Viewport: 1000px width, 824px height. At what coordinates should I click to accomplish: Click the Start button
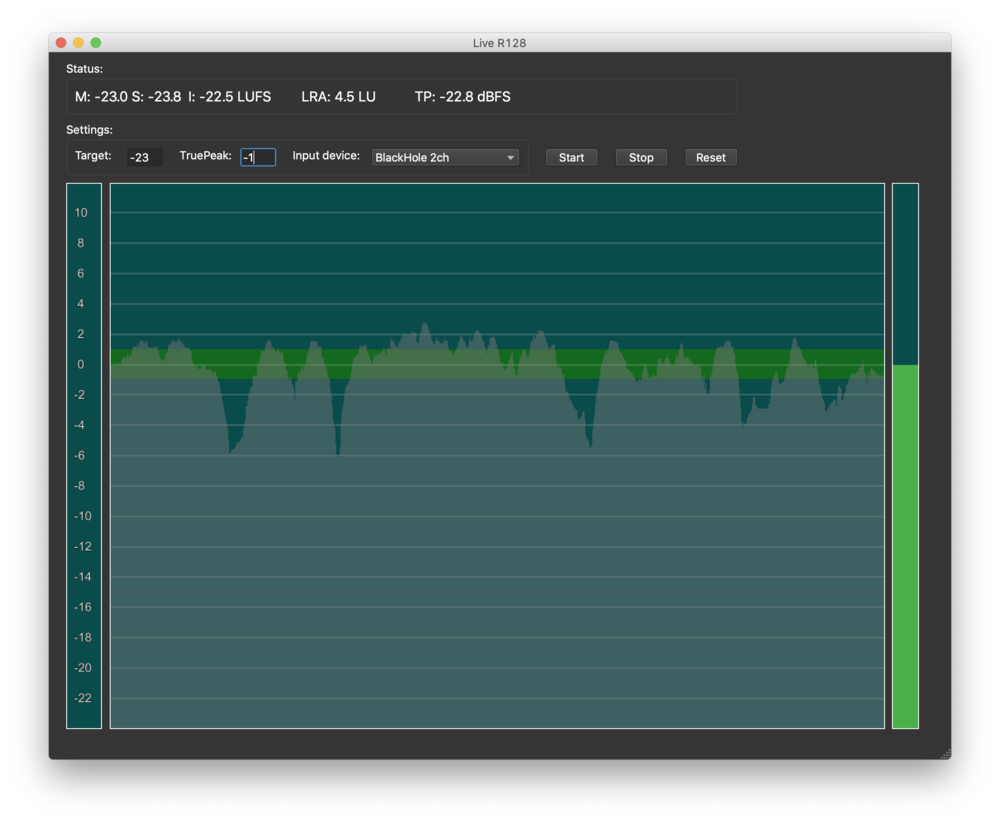pyautogui.click(x=571, y=158)
